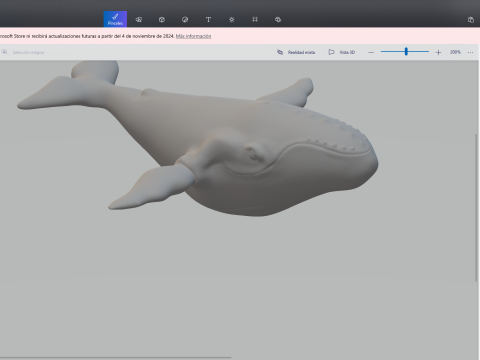Screen dimensions: 480x360
Task: Select the Pinceles brushes tab
Action: coord(115,19)
